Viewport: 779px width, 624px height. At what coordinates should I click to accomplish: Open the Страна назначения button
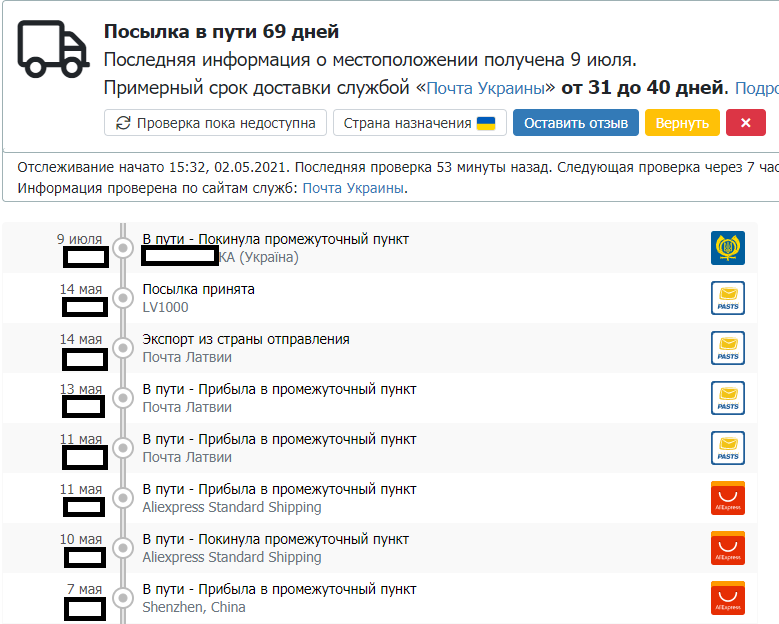[x=419, y=123]
